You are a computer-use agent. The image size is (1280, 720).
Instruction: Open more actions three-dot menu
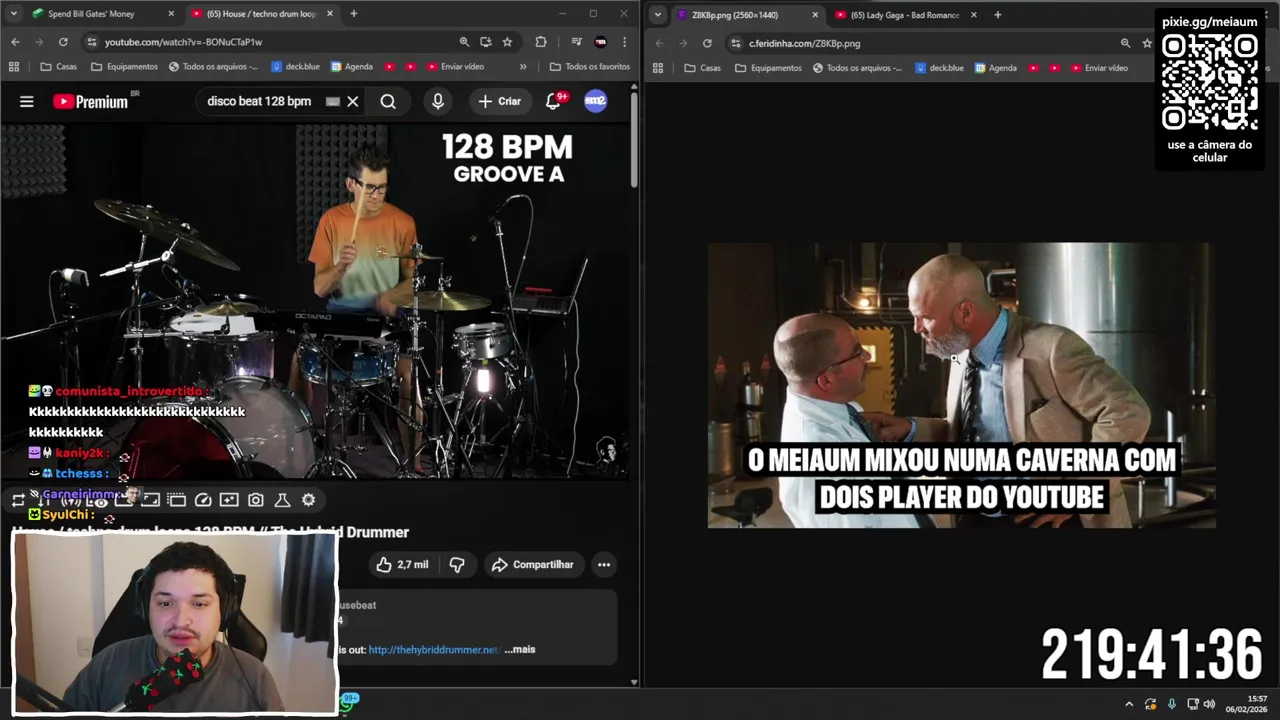pos(604,565)
